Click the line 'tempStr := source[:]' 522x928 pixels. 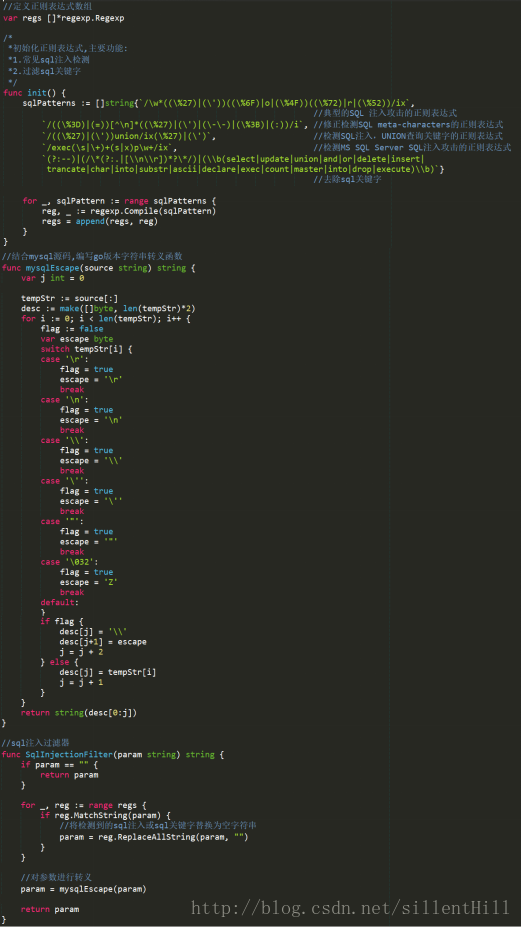tap(69, 299)
